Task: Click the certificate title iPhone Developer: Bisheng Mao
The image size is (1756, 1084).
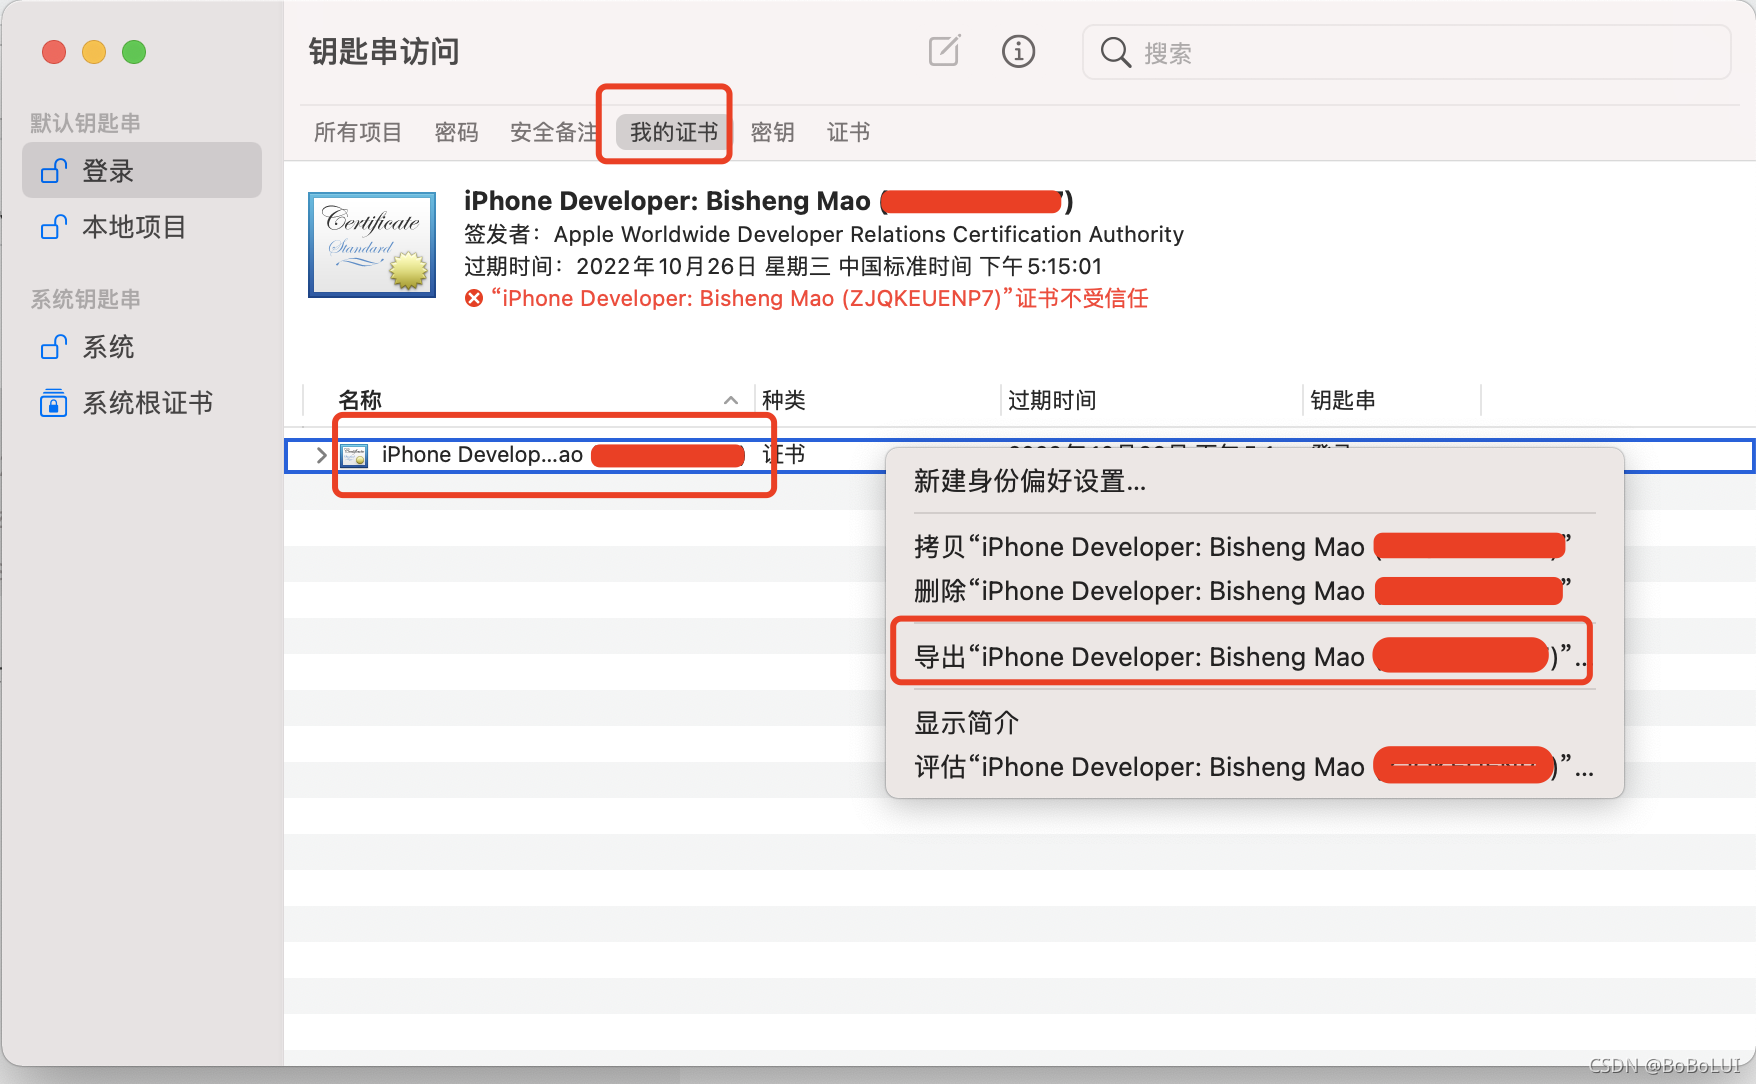Action: tap(667, 201)
